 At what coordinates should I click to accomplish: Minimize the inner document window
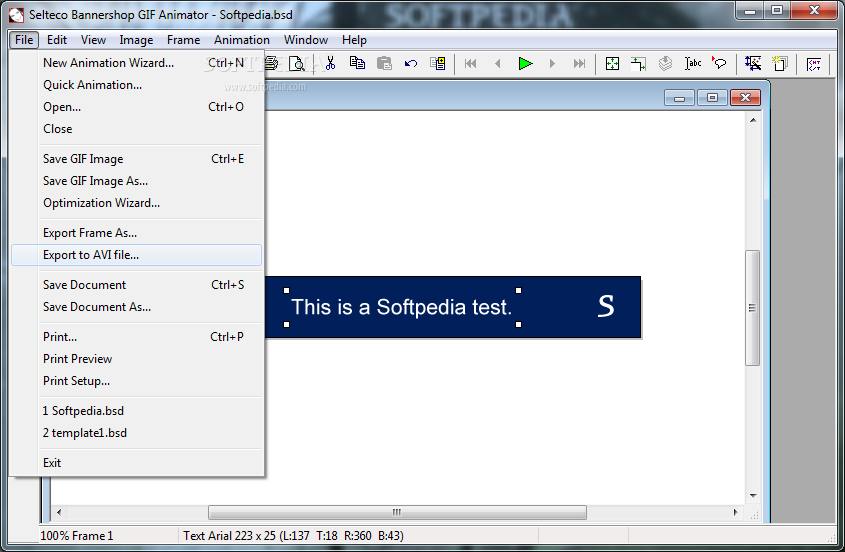click(680, 98)
